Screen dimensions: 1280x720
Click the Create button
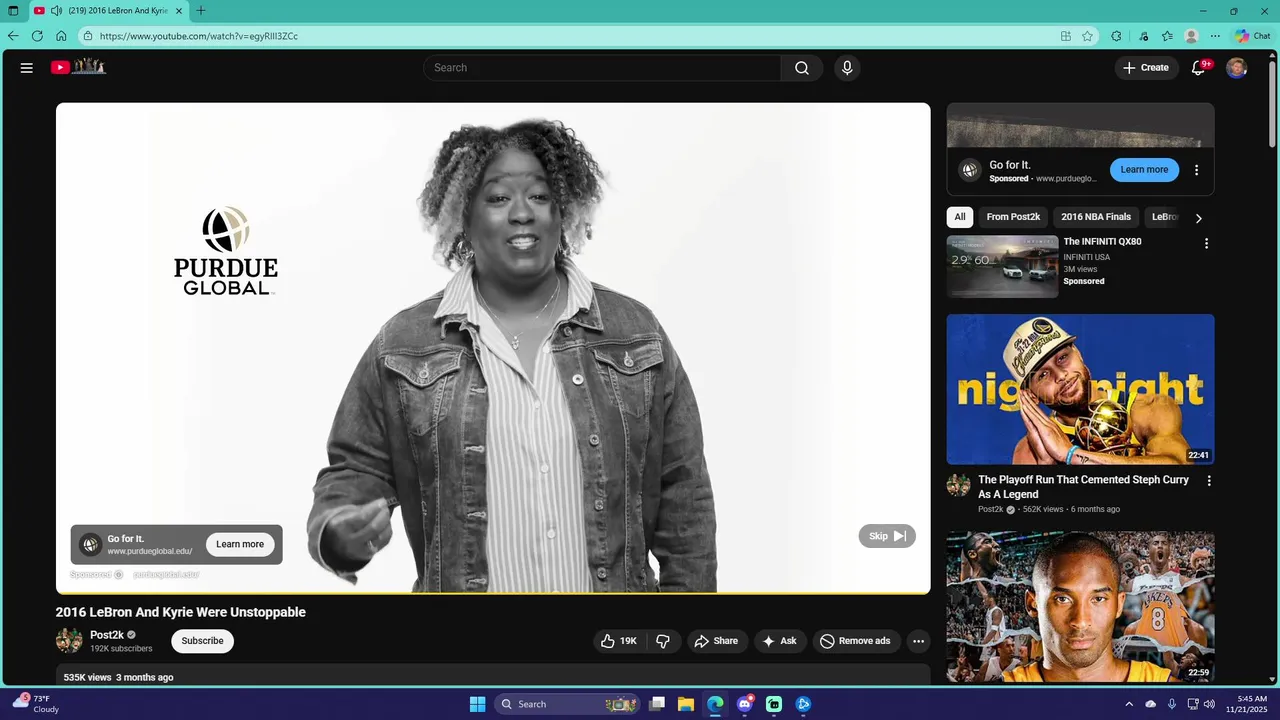pyautogui.click(x=1146, y=68)
